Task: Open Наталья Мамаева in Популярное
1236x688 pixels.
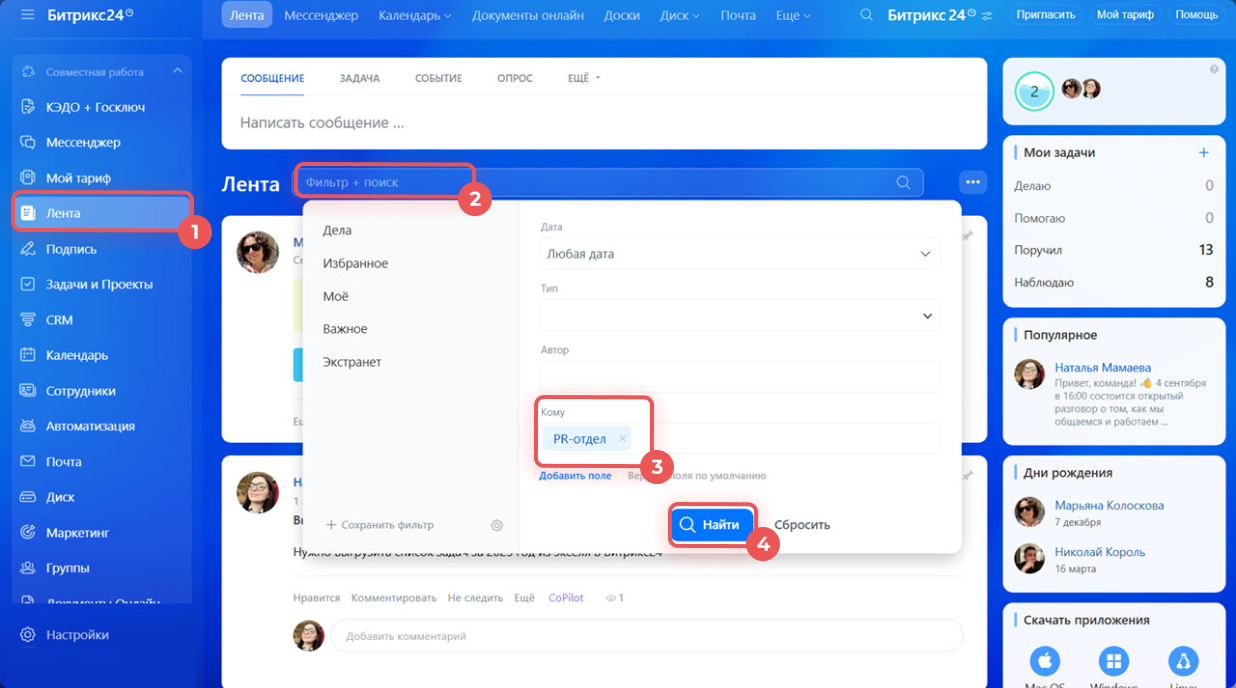Action: 1102,367
